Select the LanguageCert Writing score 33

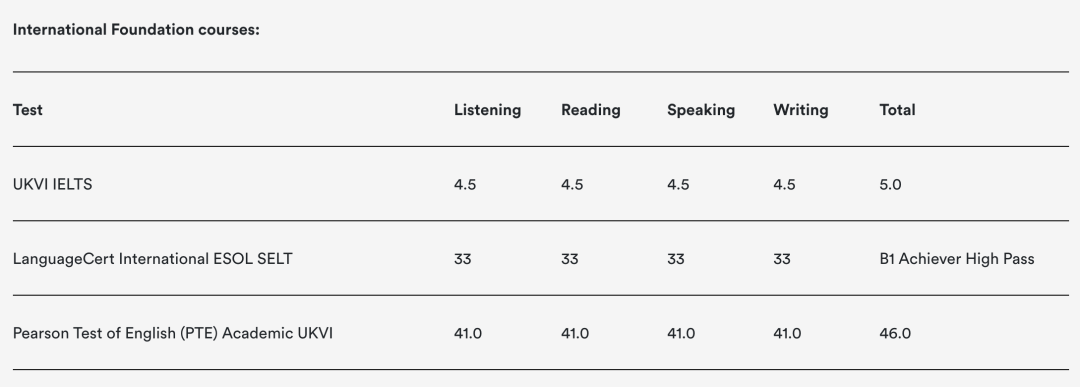[x=782, y=259]
